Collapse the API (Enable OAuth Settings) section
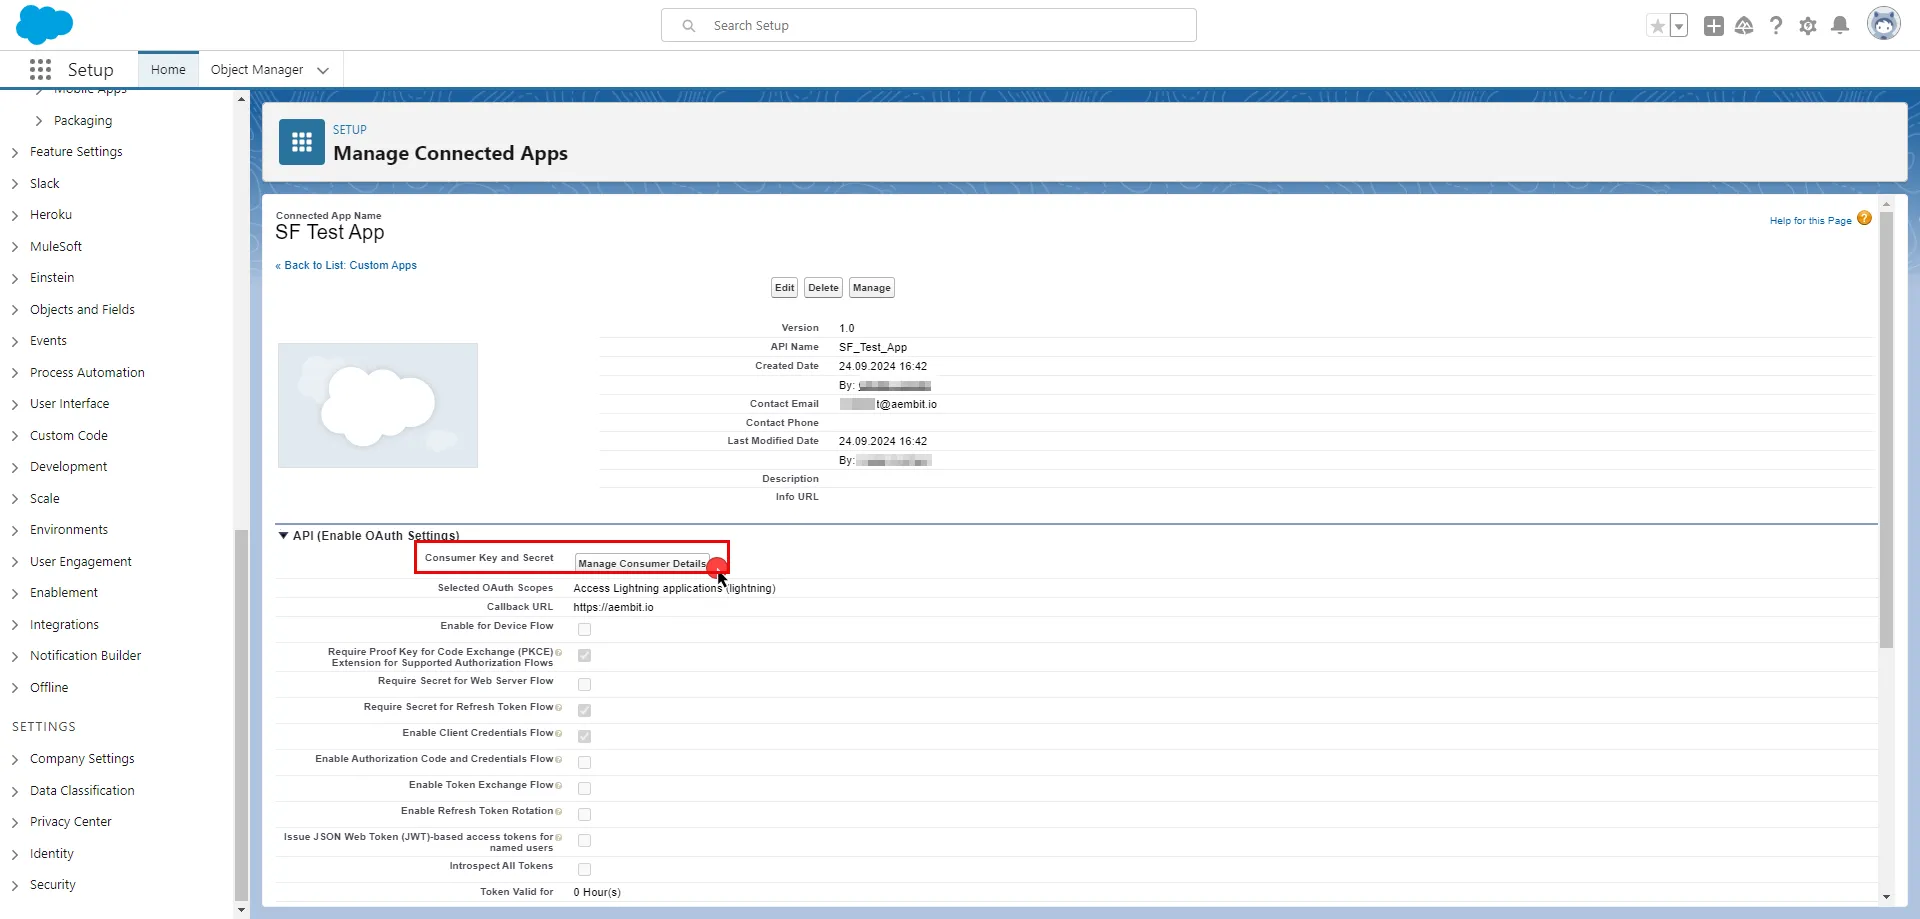Viewport: 1920px width, 919px height. pos(283,536)
